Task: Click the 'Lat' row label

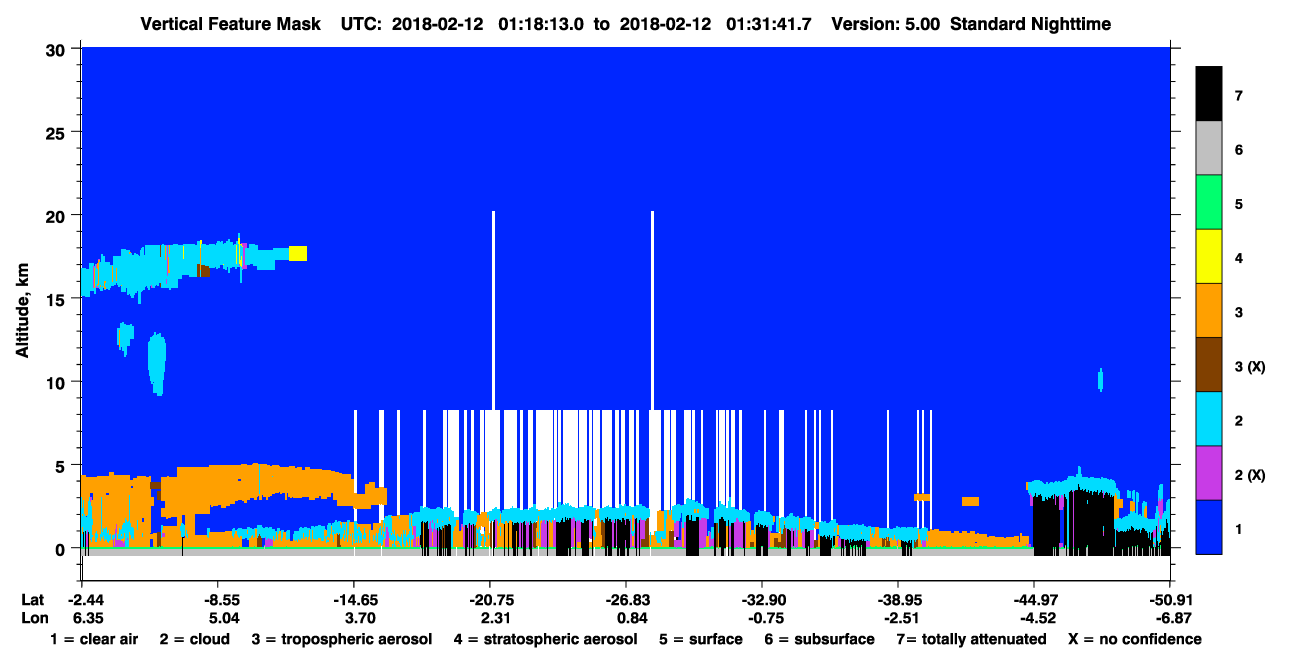Action: coord(32,600)
